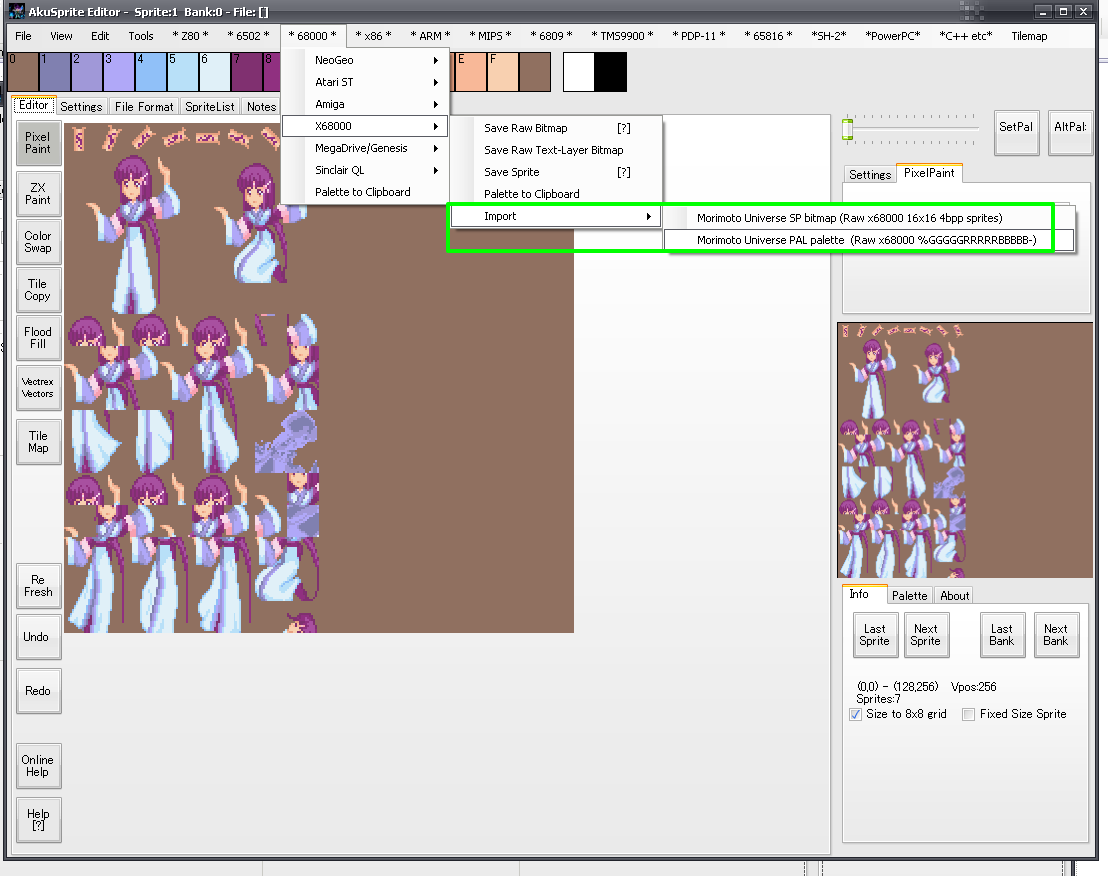Select palette color 4
The image size is (1108, 876).
151,72
